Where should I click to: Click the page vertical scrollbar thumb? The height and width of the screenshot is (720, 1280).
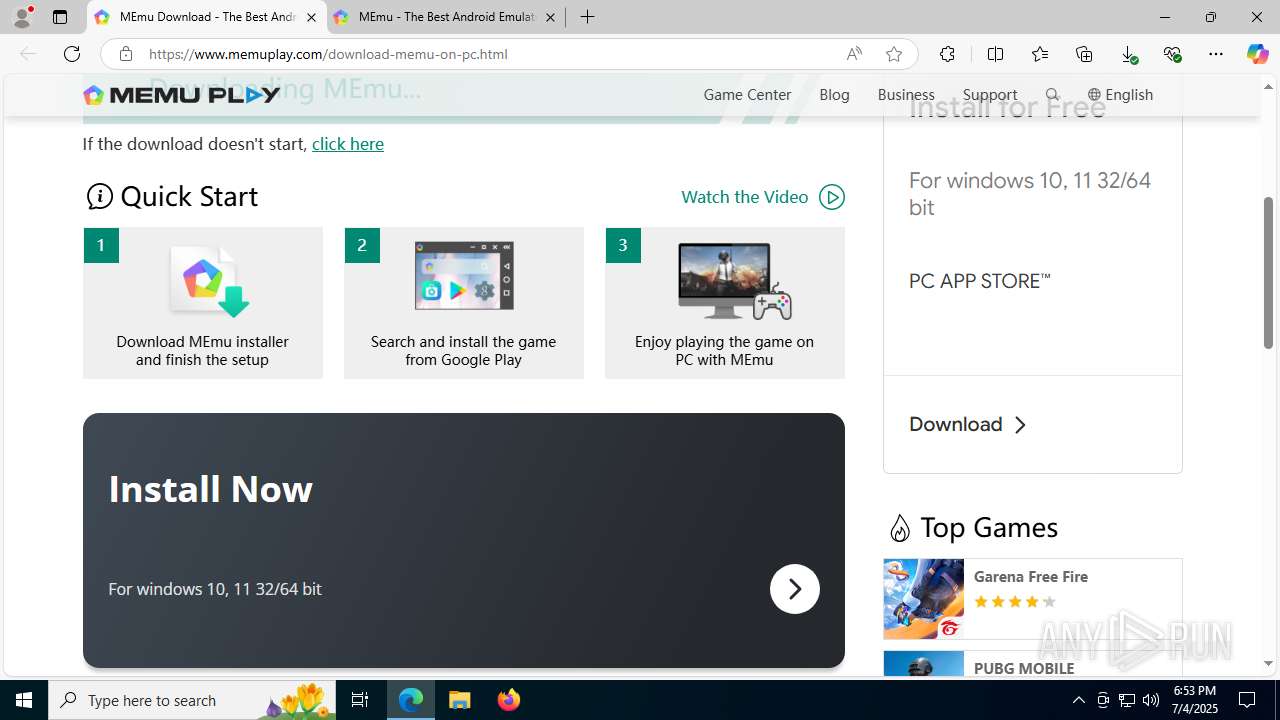click(x=1268, y=273)
